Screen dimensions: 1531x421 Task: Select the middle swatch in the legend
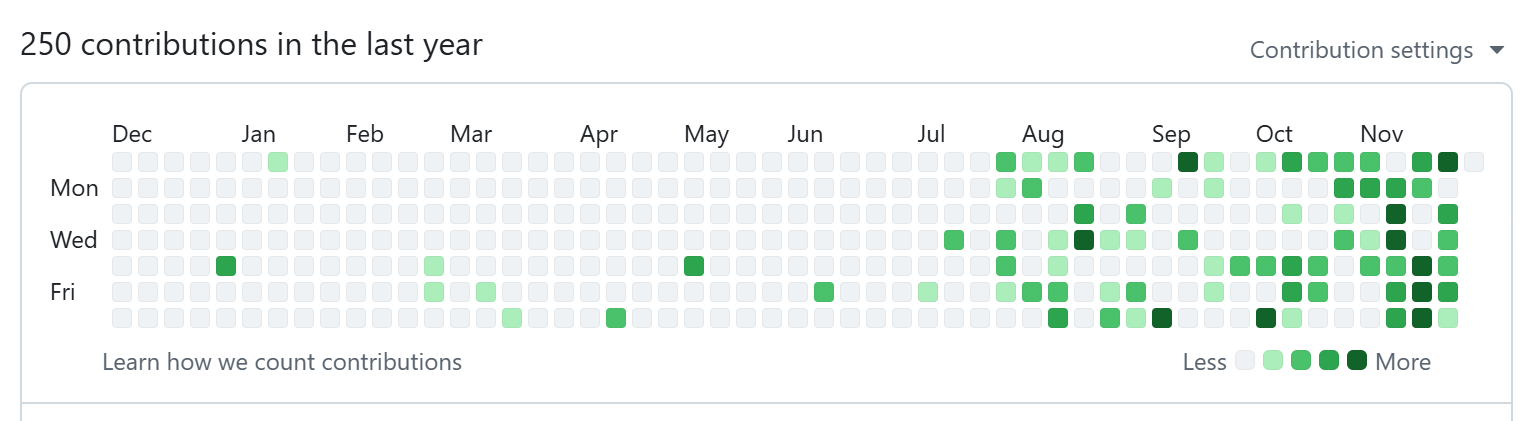point(1301,360)
